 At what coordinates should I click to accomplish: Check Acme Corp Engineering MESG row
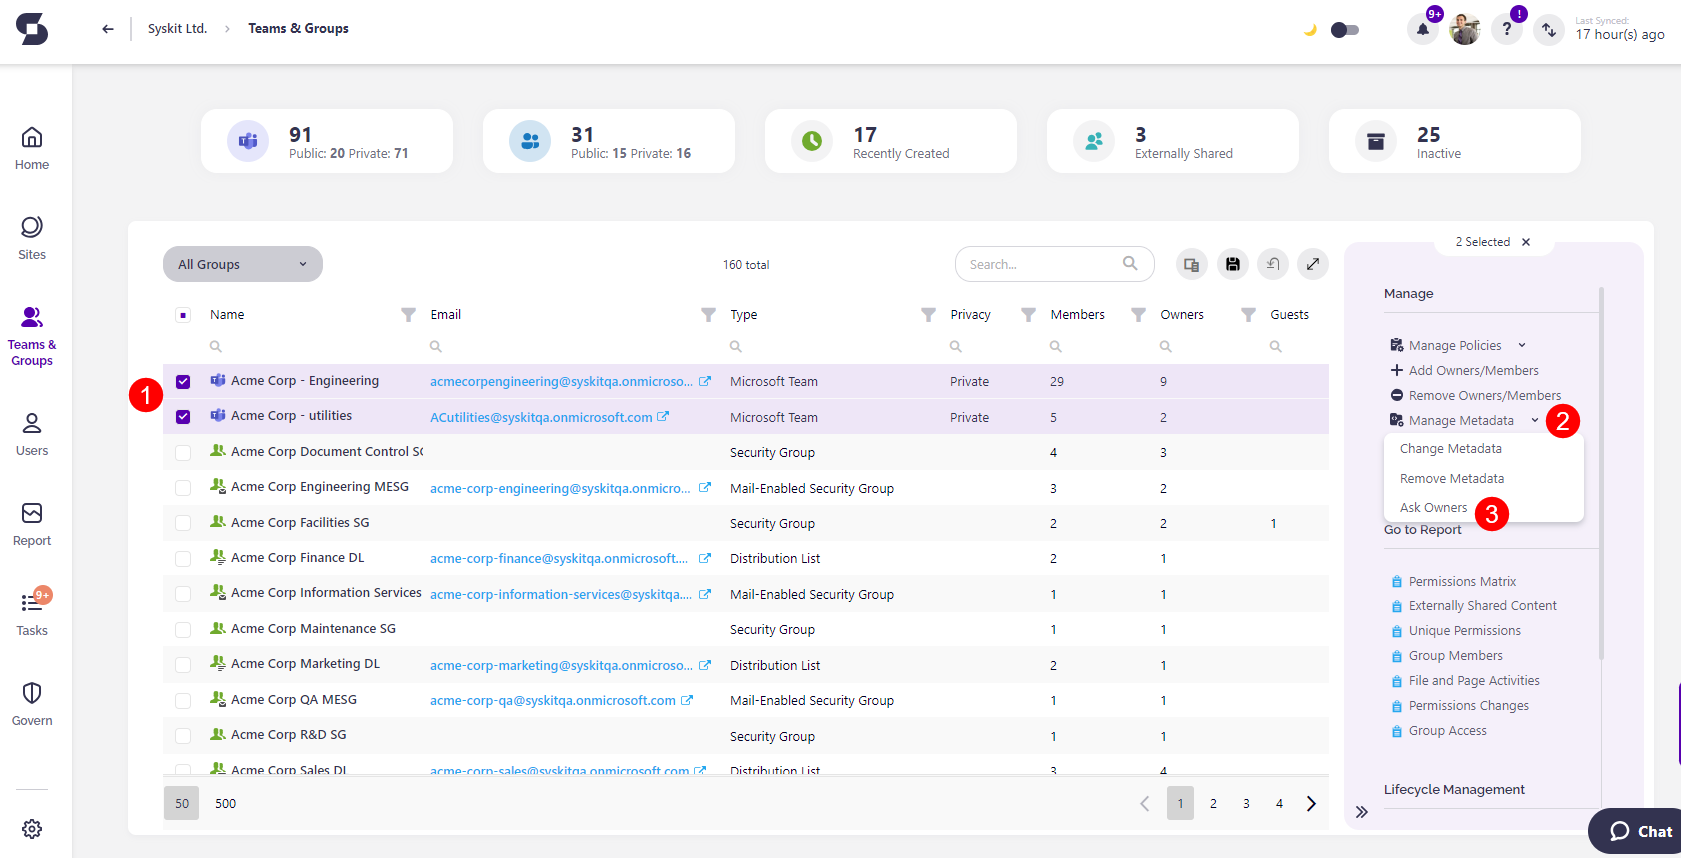(x=183, y=488)
